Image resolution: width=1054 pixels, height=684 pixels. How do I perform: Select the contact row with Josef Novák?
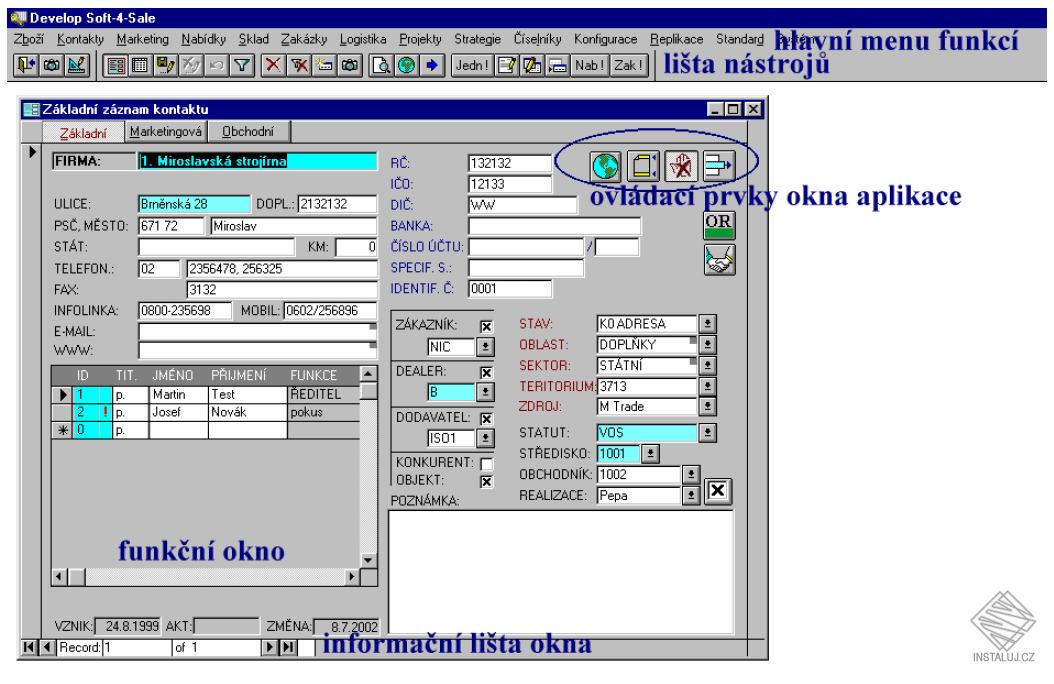[x=206, y=412]
